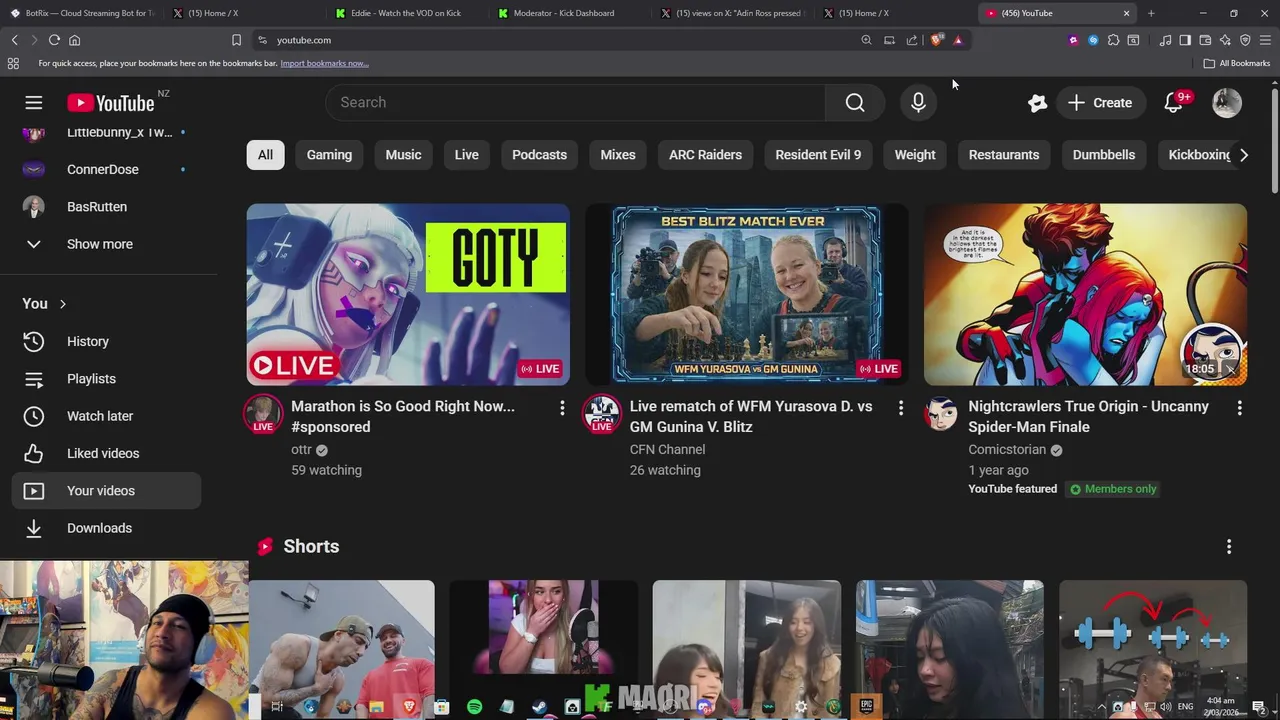Open the browser main menu (three lines)
The image size is (1280, 720).
pos(1265,40)
